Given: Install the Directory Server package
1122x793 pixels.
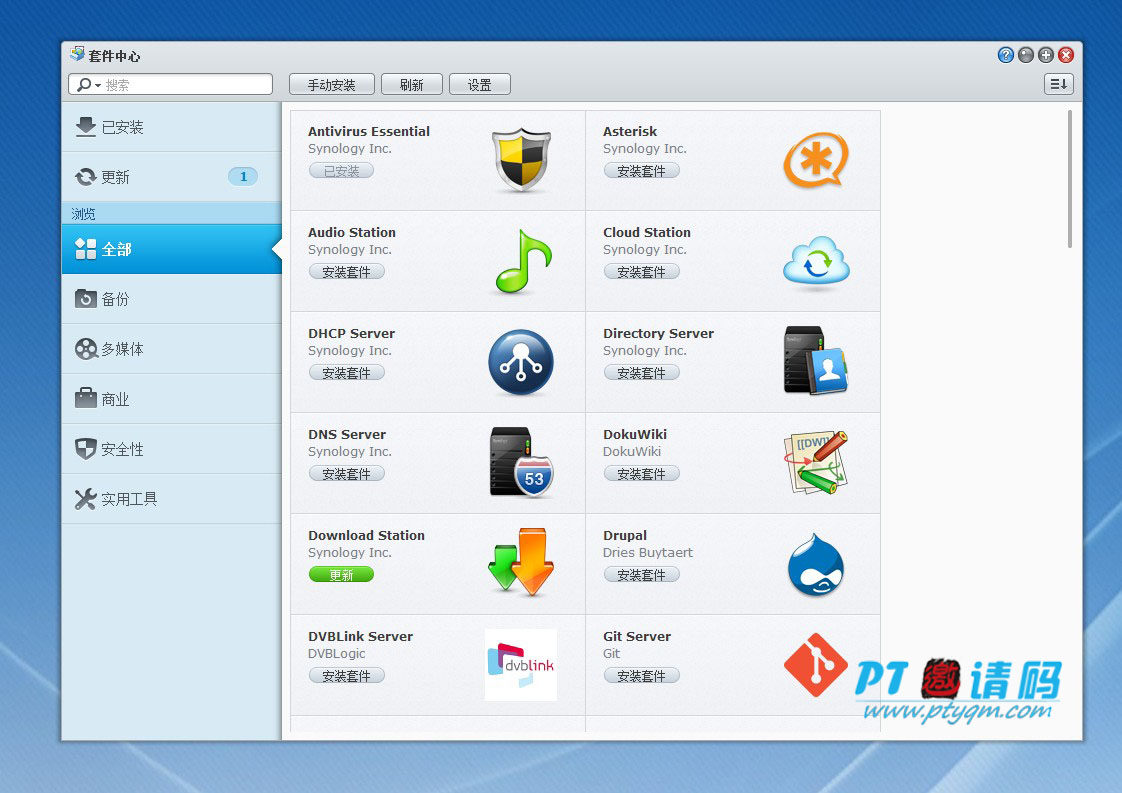Looking at the screenshot, I should pyautogui.click(x=642, y=373).
